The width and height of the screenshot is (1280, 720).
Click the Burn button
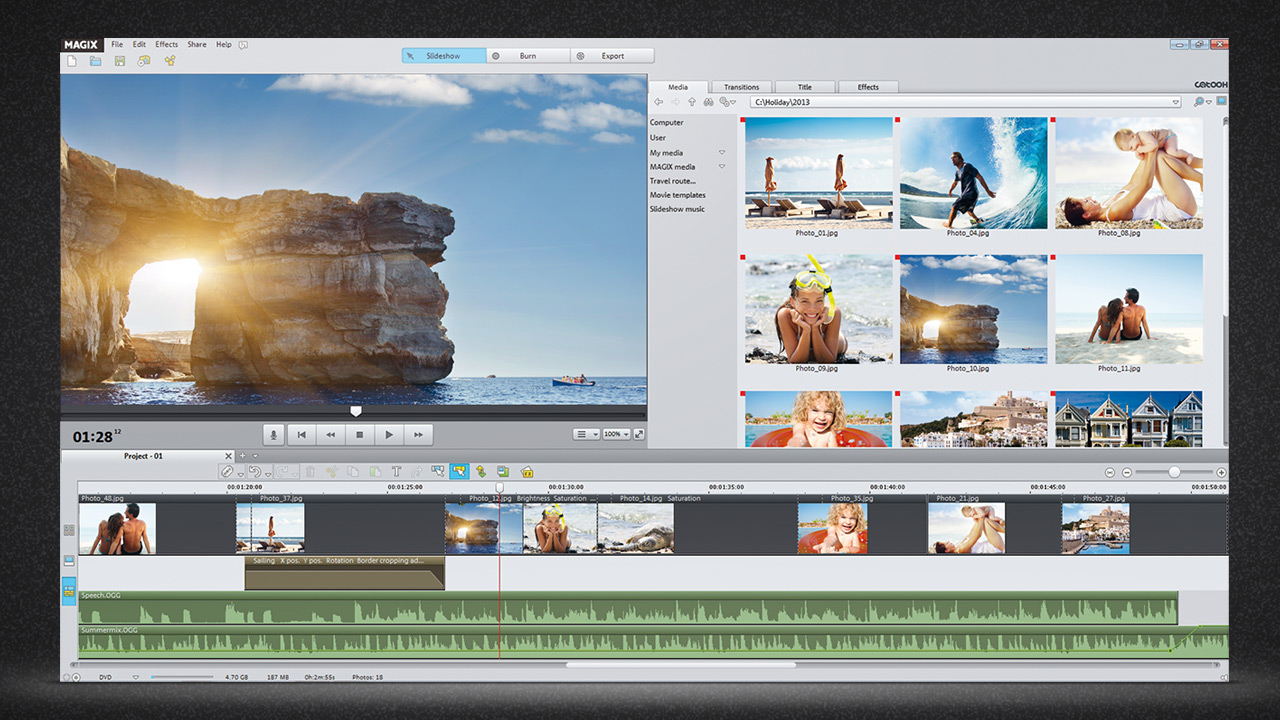pyautogui.click(x=528, y=56)
